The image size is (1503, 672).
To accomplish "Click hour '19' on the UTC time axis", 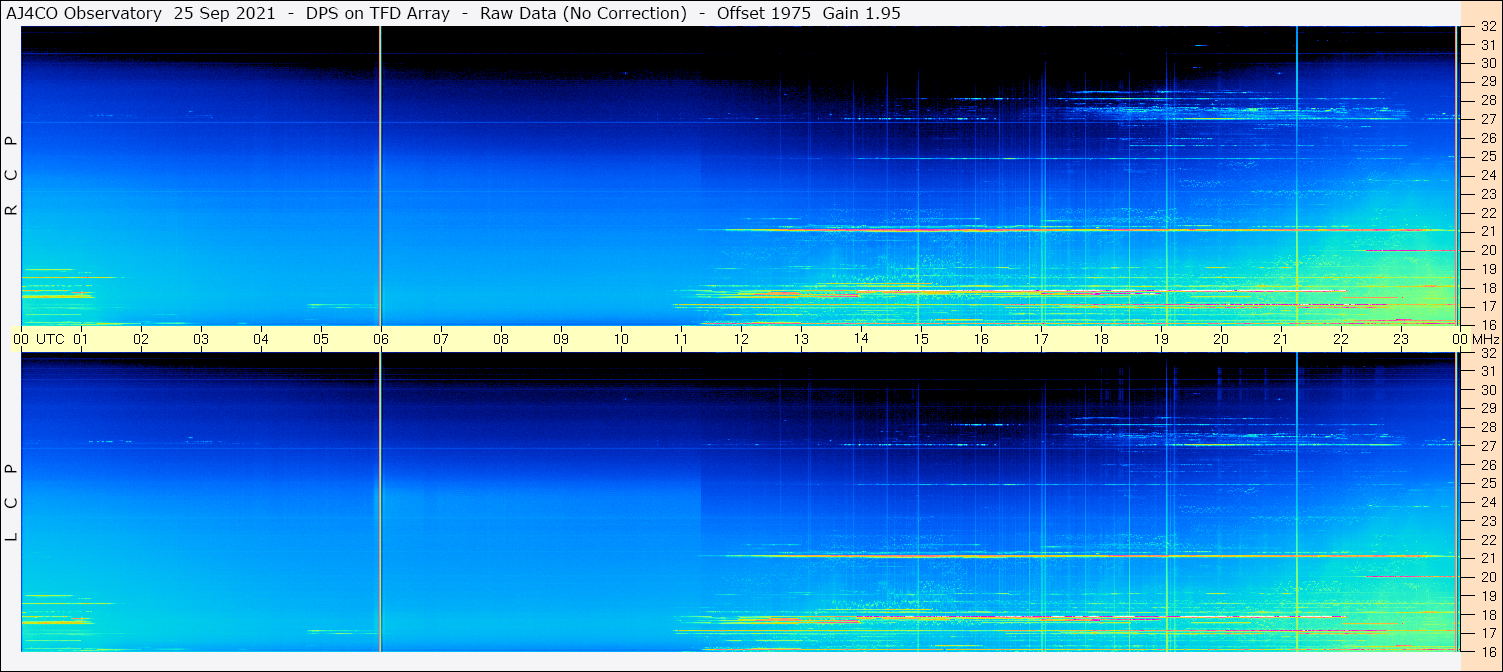I will click(1161, 339).
